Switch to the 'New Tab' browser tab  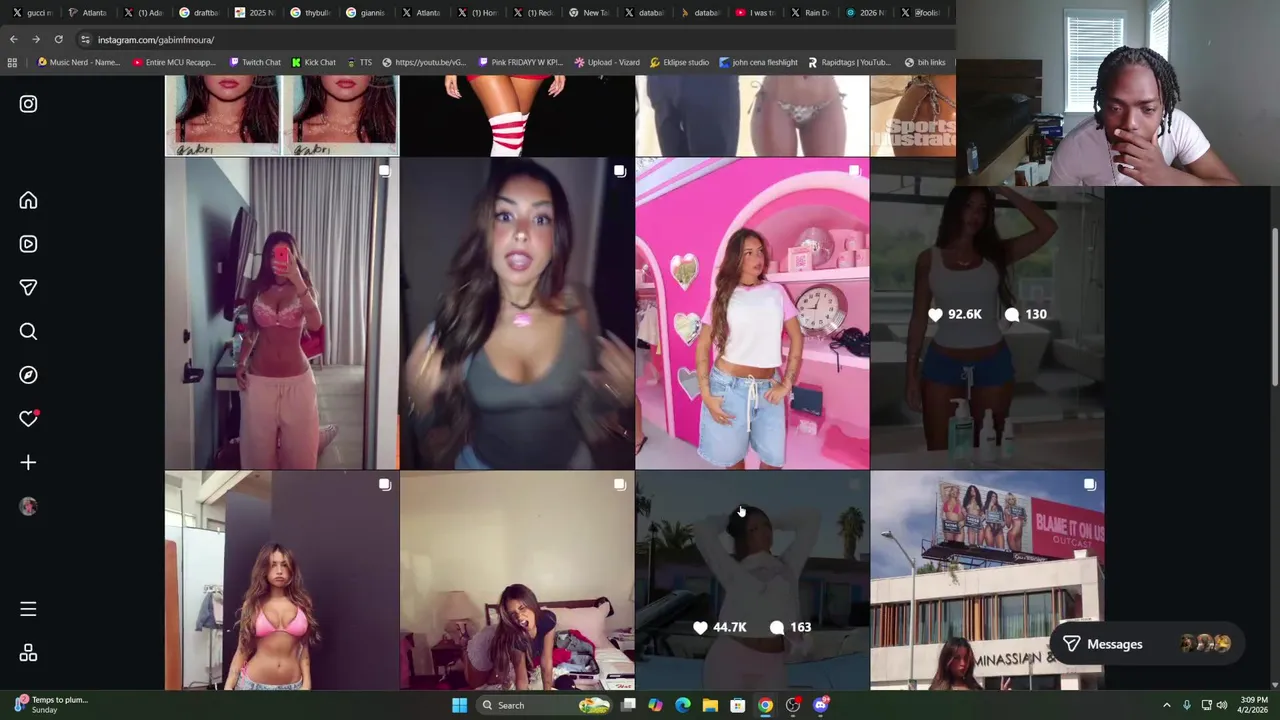[x=589, y=13]
